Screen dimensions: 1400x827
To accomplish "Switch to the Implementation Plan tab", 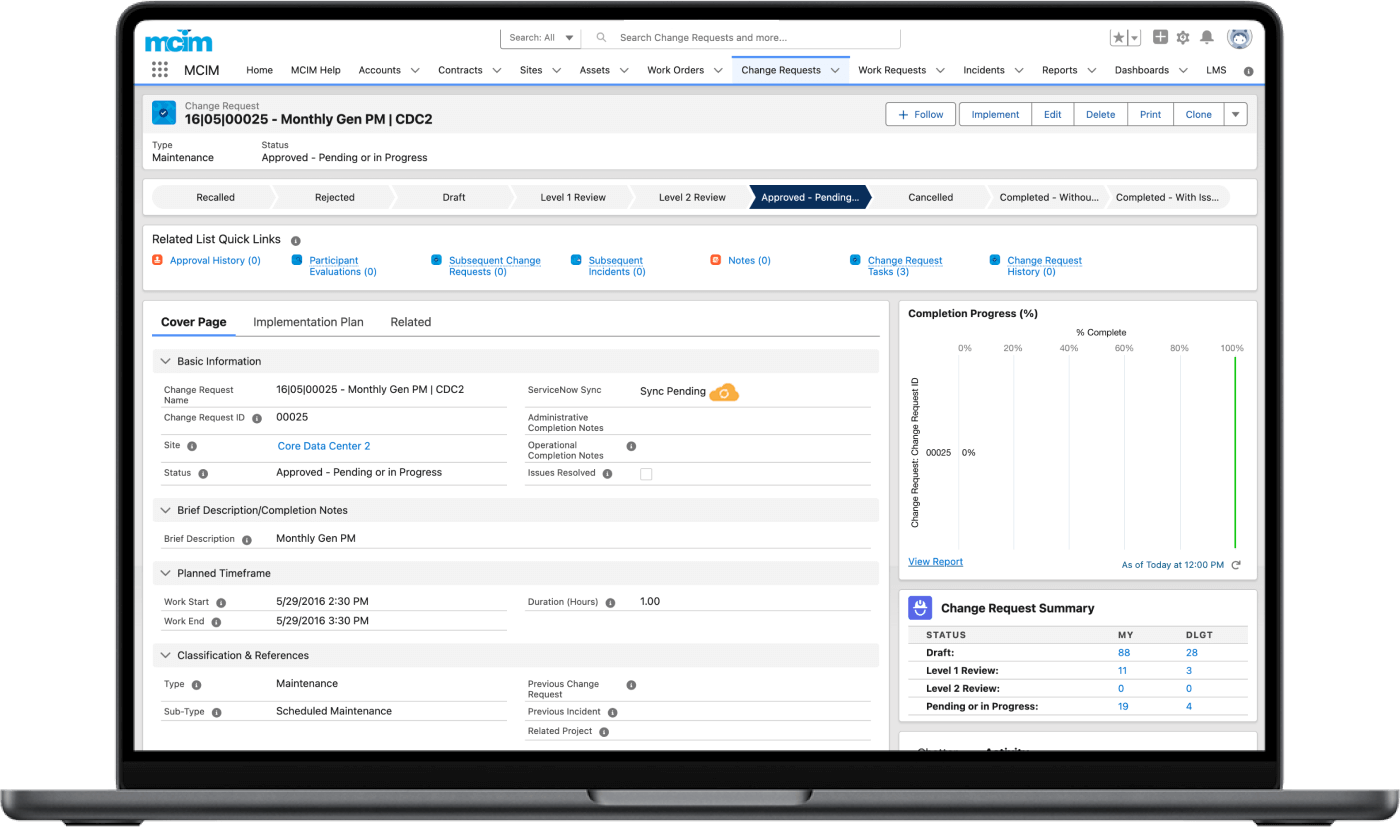I will 308,322.
